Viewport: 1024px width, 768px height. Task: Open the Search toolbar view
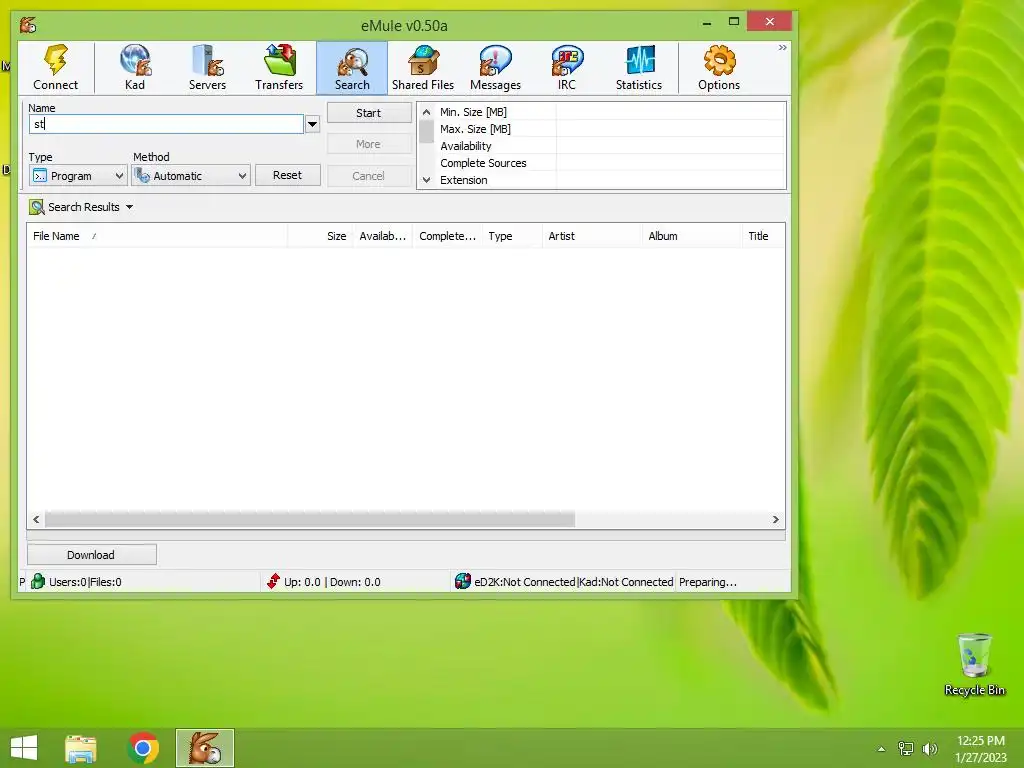pyautogui.click(x=352, y=68)
